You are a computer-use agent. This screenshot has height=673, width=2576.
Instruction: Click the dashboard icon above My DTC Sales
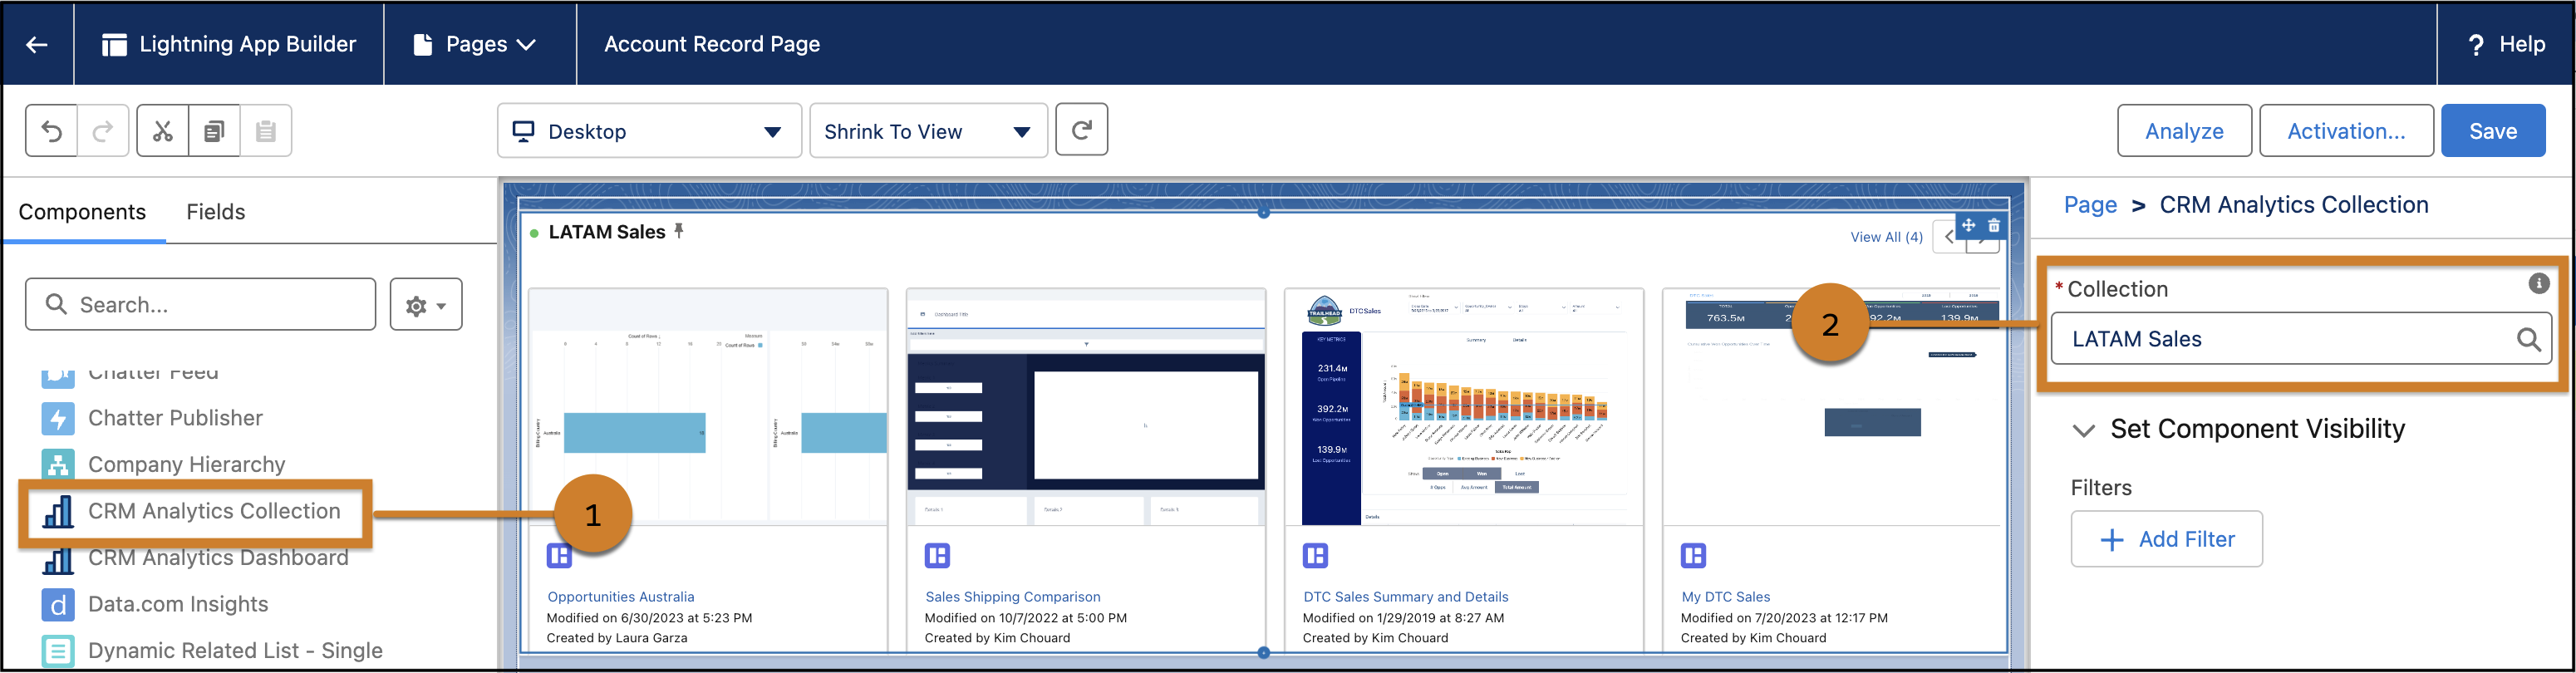pyautogui.click(x=1693, y=556)
